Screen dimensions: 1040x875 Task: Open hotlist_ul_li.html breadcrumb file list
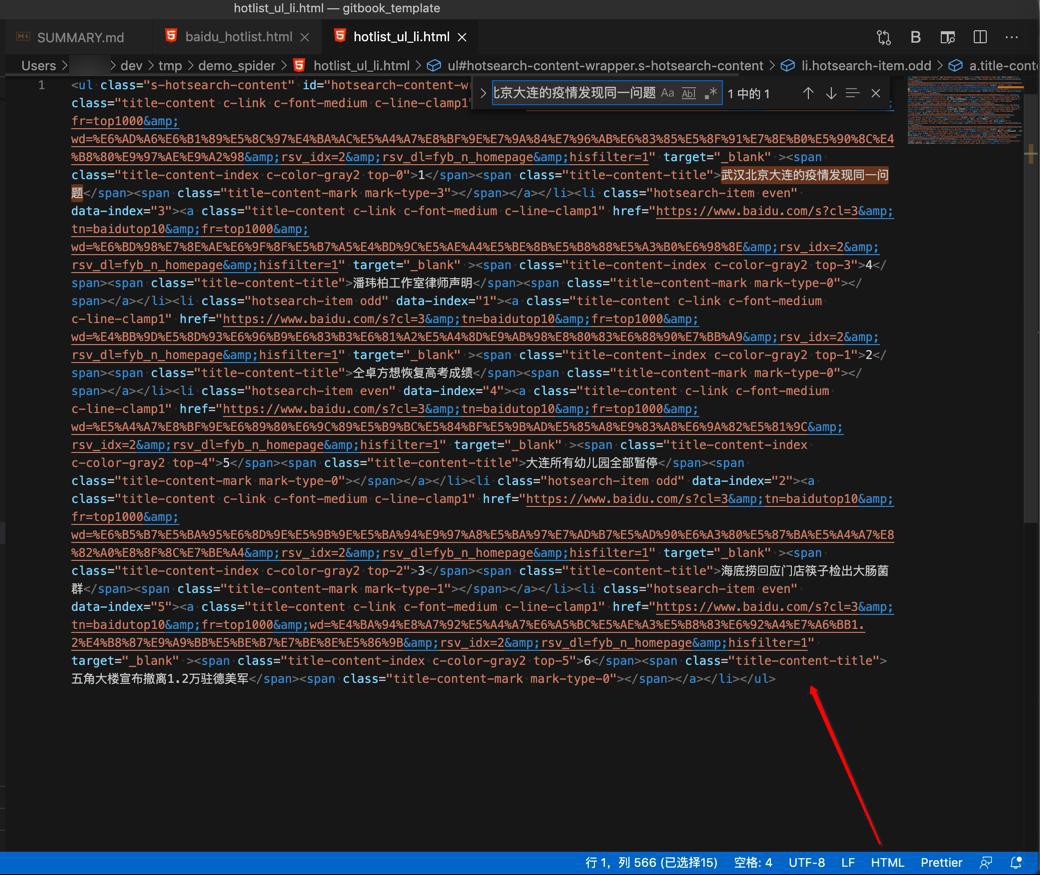coord(361,66)
